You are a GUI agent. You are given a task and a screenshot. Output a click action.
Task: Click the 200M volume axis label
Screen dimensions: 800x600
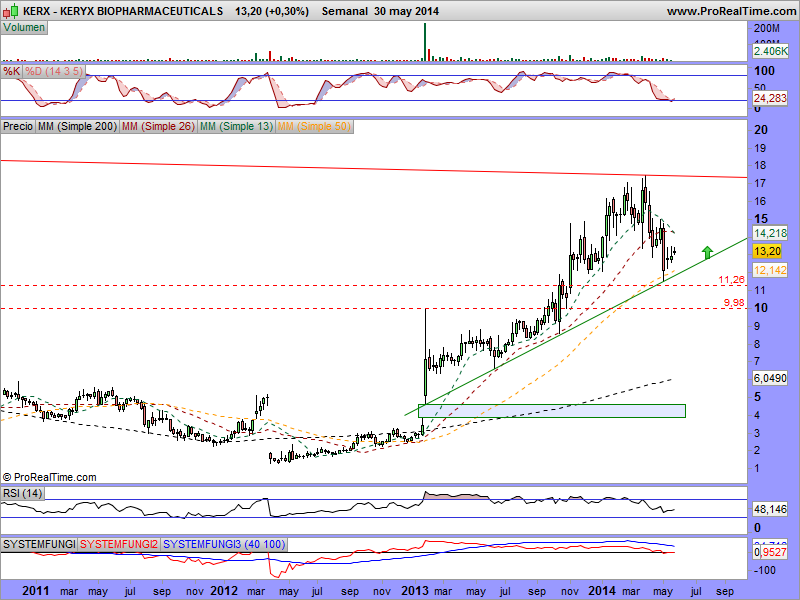coord(767,29)
